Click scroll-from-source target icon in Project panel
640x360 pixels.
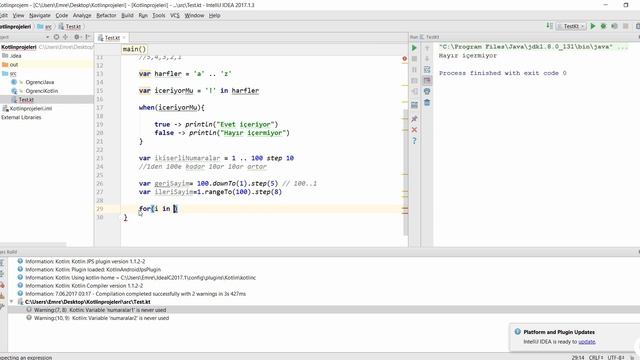point(56,37)
